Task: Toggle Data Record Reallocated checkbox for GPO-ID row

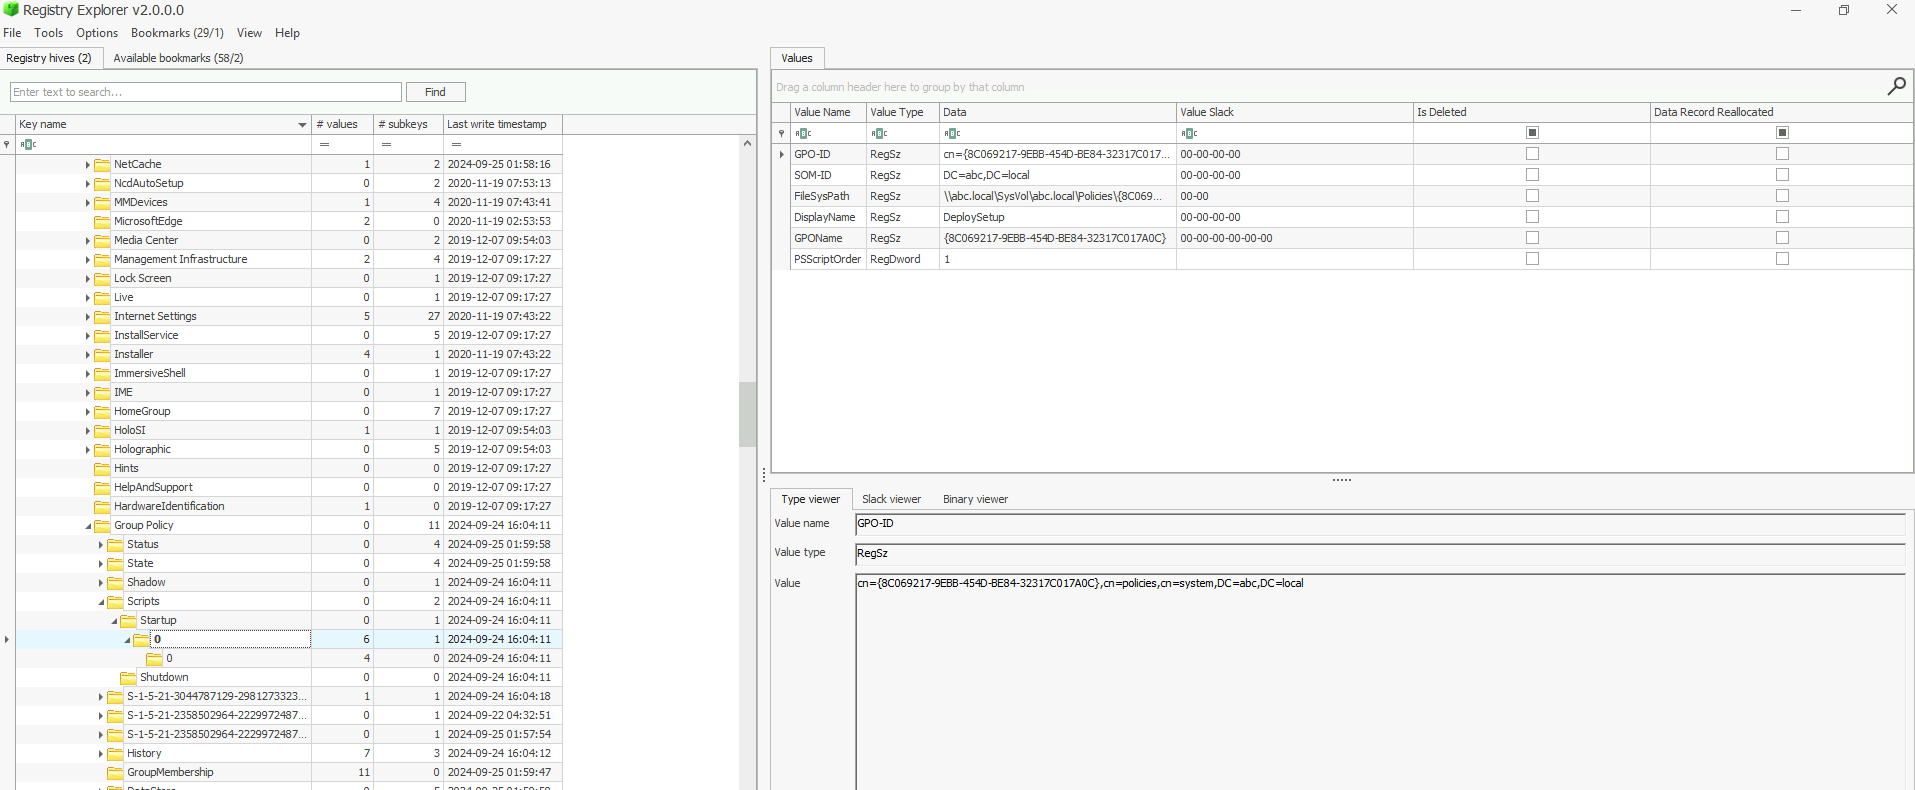Action: [x=1782, y=154]
